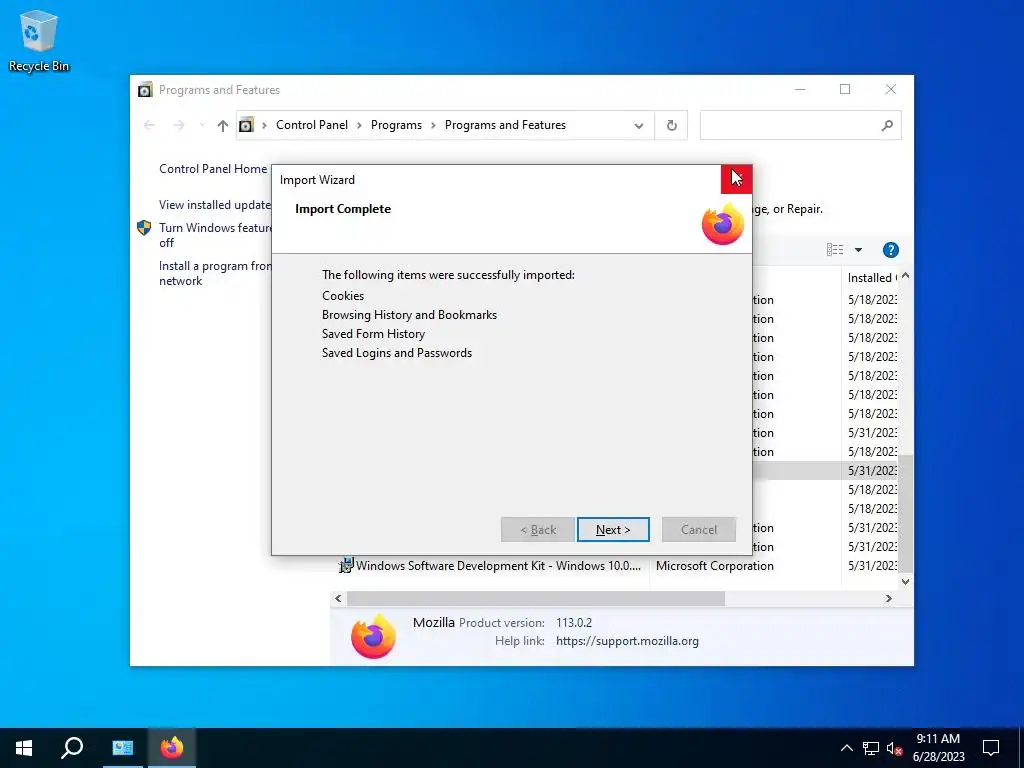Open clock showing 9:11 AM
Viewport: 1024px width, 768px height.
point(938,748)
